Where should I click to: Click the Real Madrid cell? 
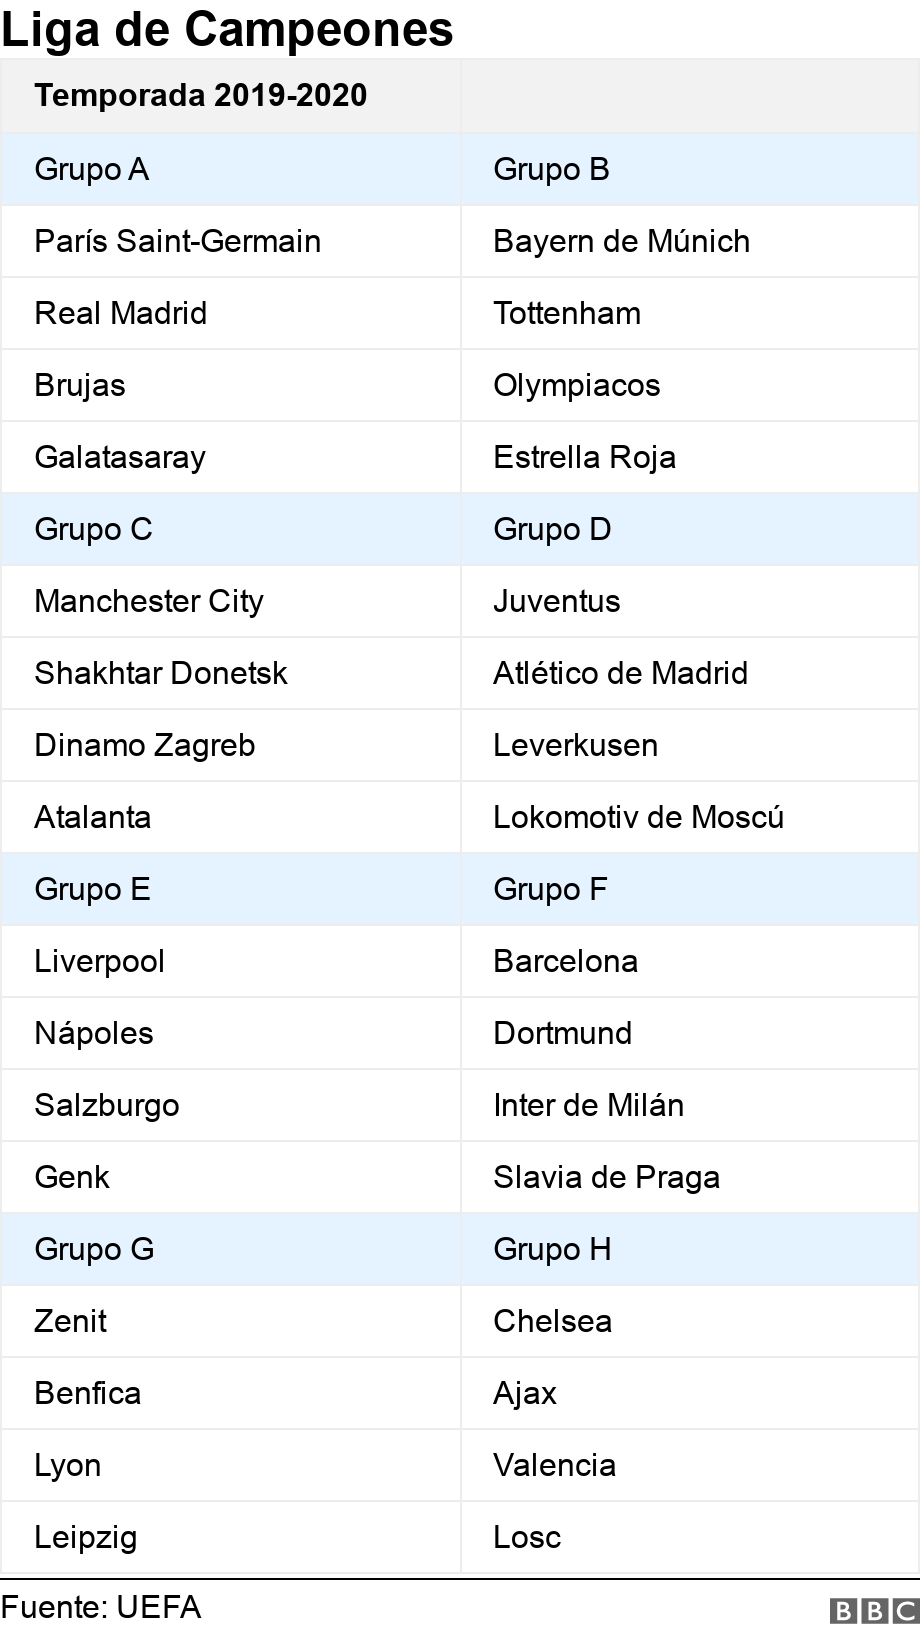[x=121, y=313]
